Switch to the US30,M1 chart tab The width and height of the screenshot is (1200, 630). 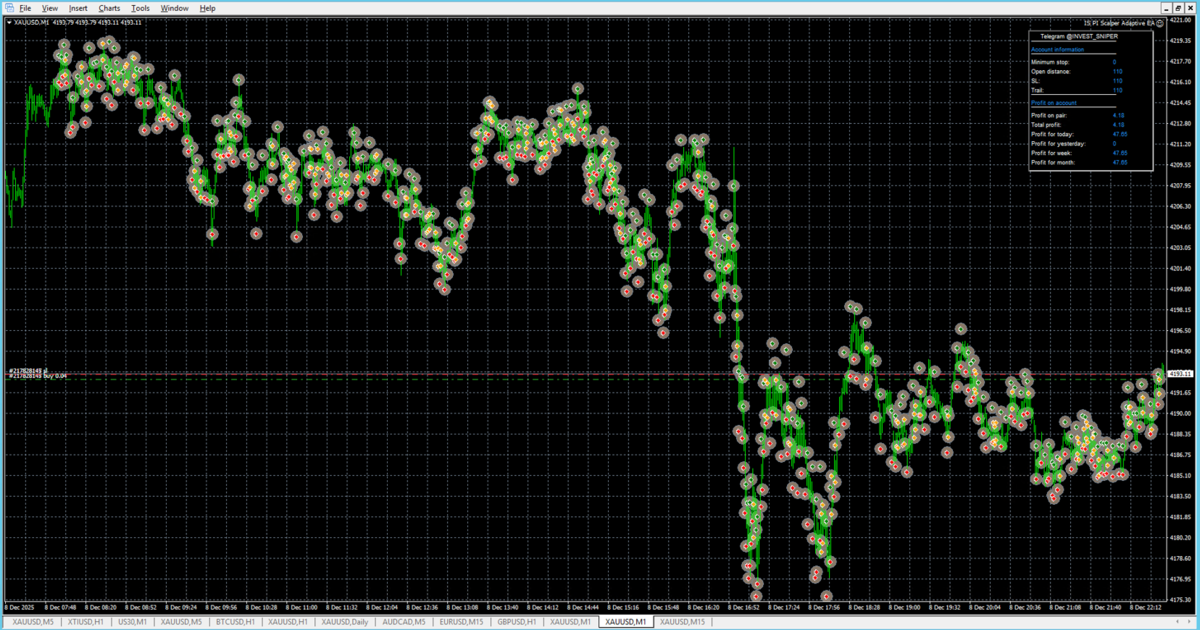(133, 622)
